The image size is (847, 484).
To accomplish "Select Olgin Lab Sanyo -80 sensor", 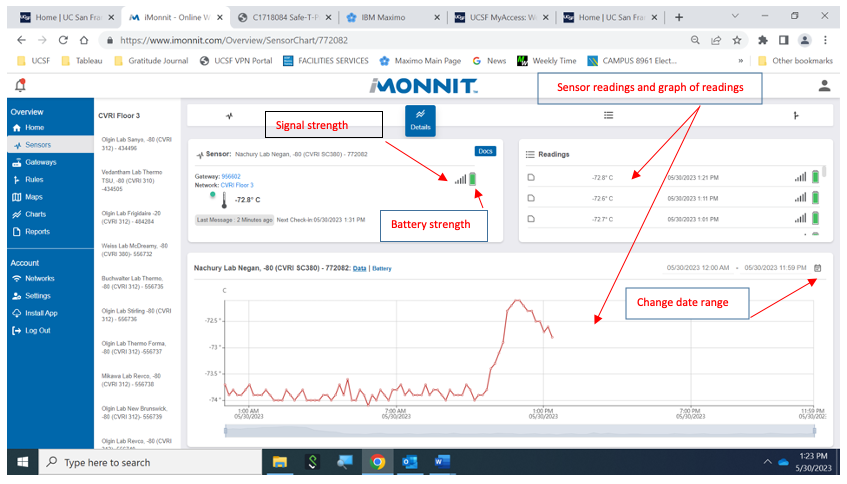I will [x=137, y=144].
